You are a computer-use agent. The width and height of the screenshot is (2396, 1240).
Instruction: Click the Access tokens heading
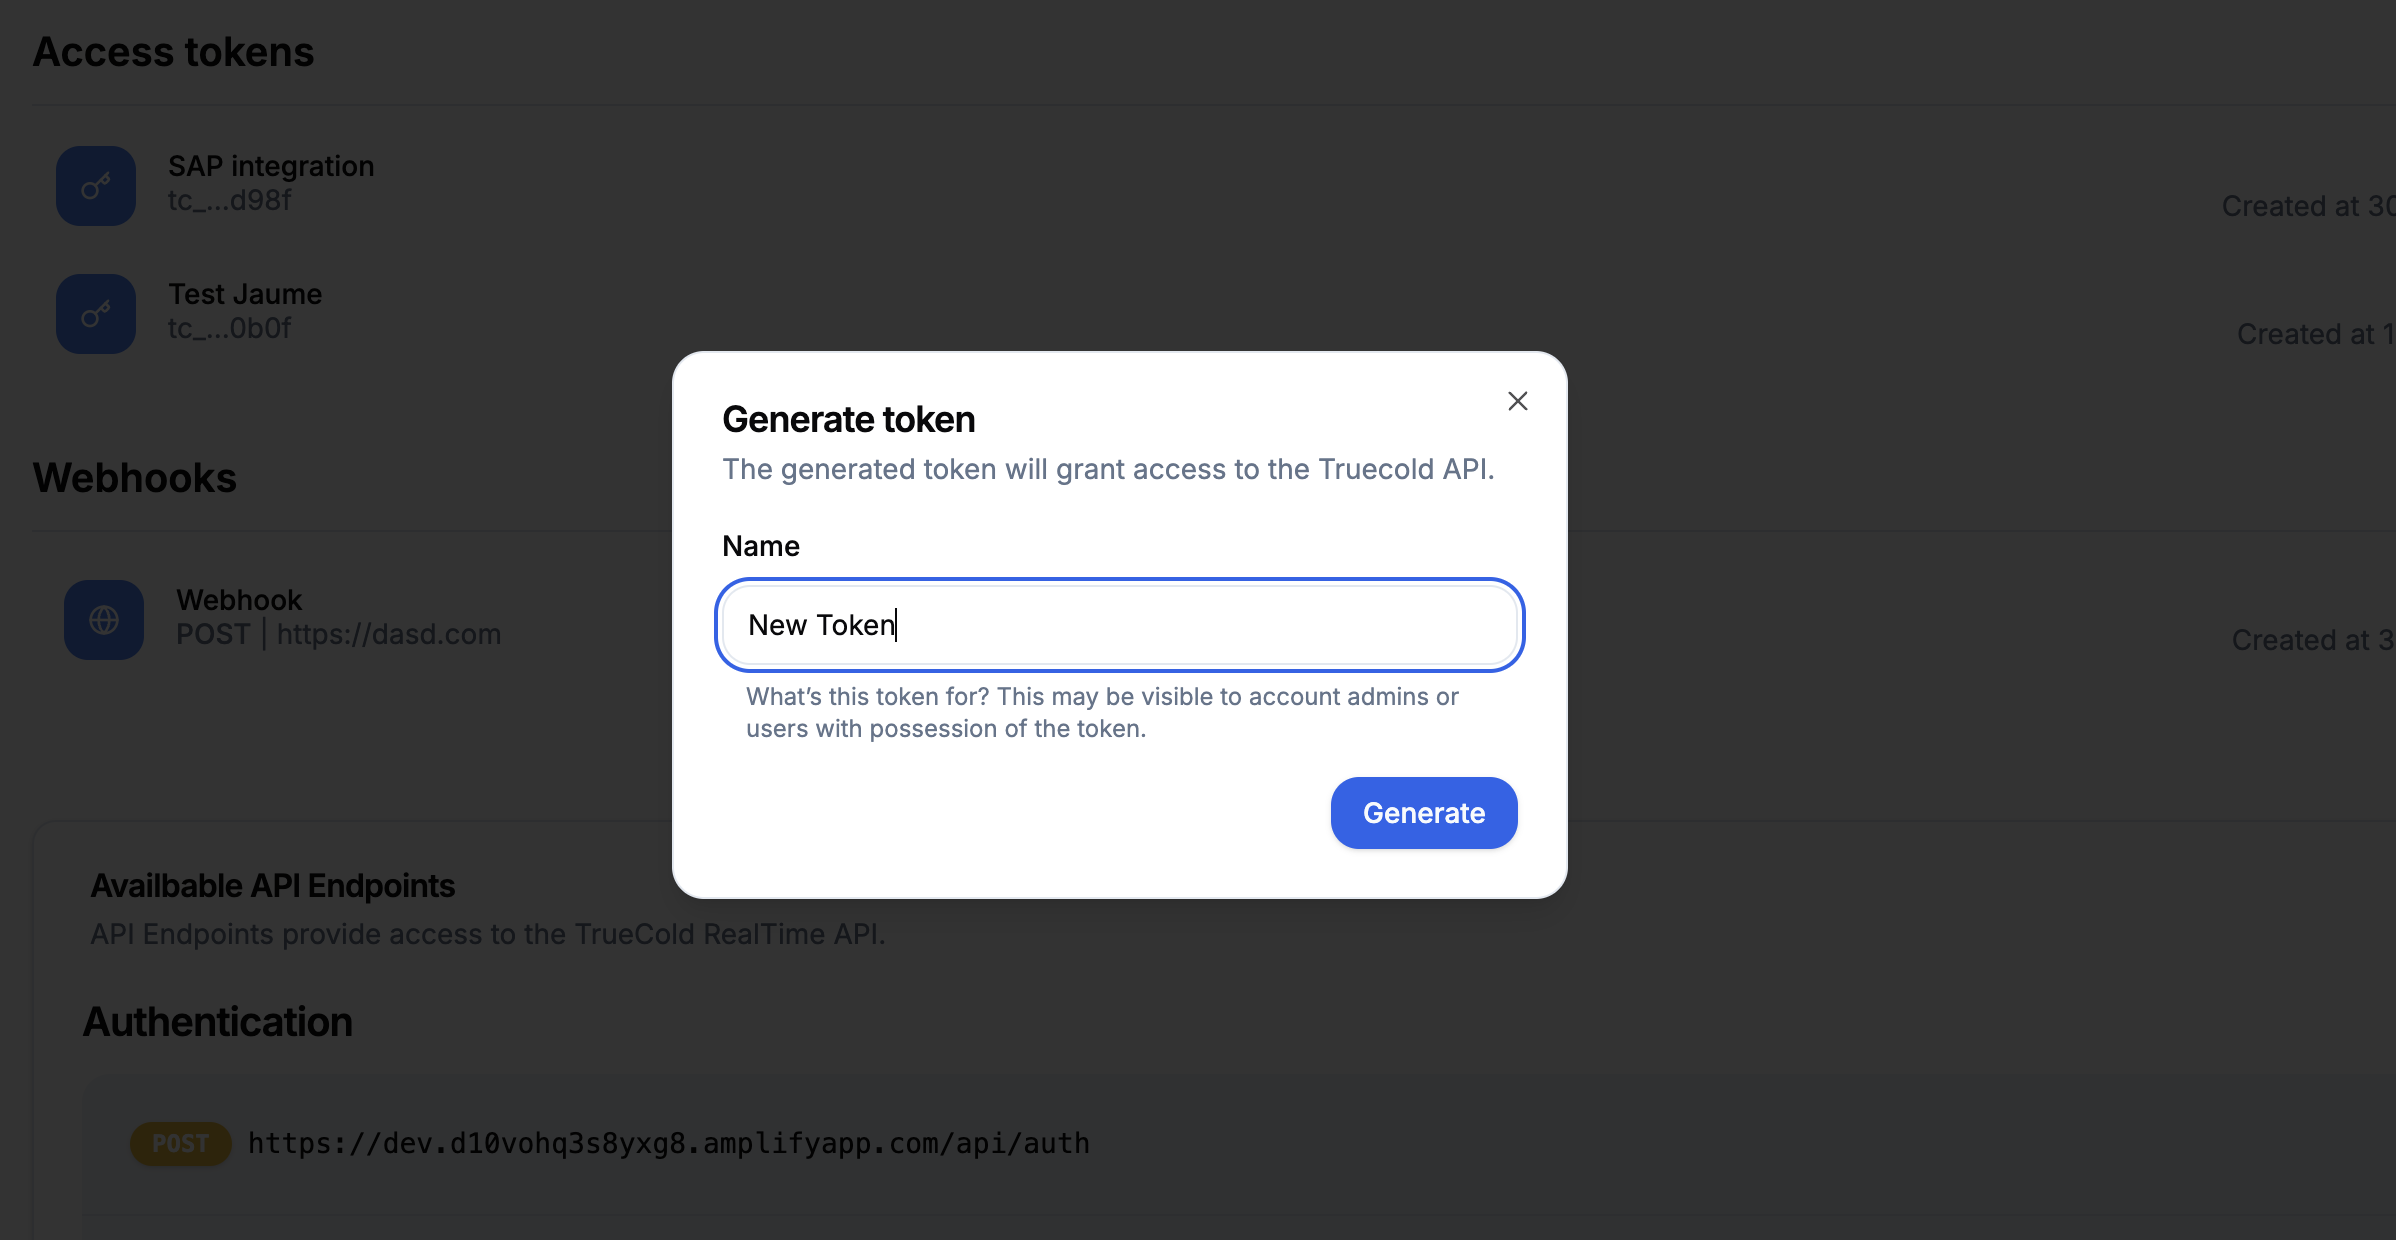click(173, 52)
